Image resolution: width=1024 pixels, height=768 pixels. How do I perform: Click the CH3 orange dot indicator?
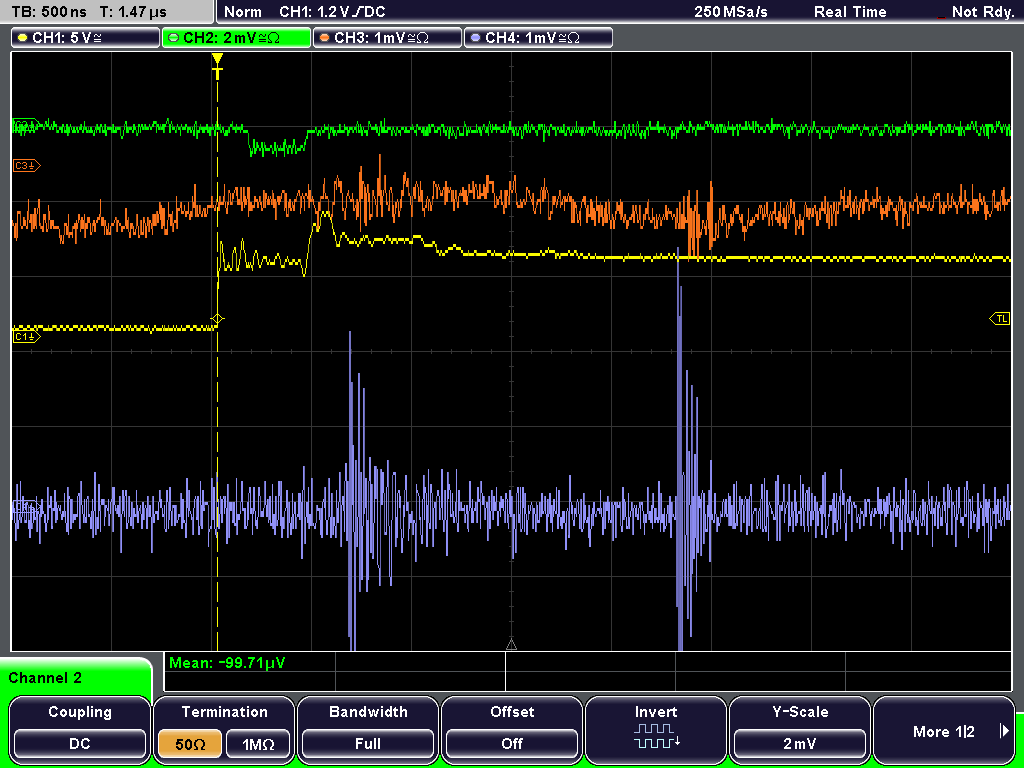325,38
